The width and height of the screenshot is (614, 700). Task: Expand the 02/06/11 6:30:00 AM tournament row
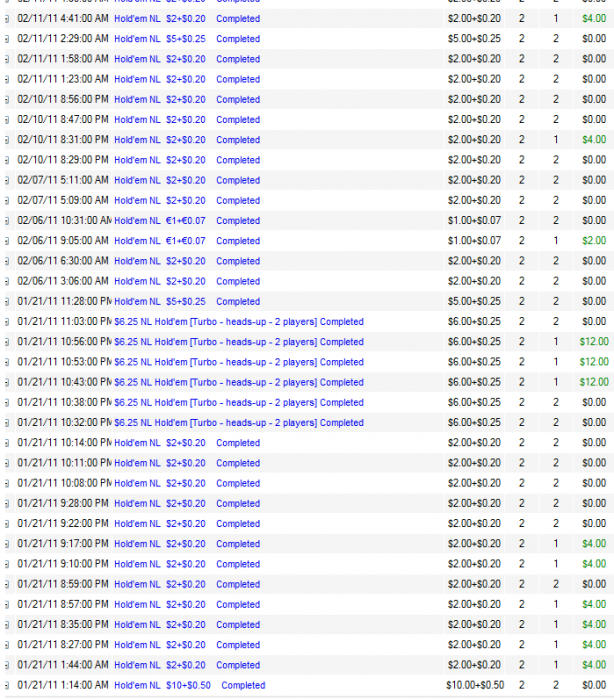(7, 261)
